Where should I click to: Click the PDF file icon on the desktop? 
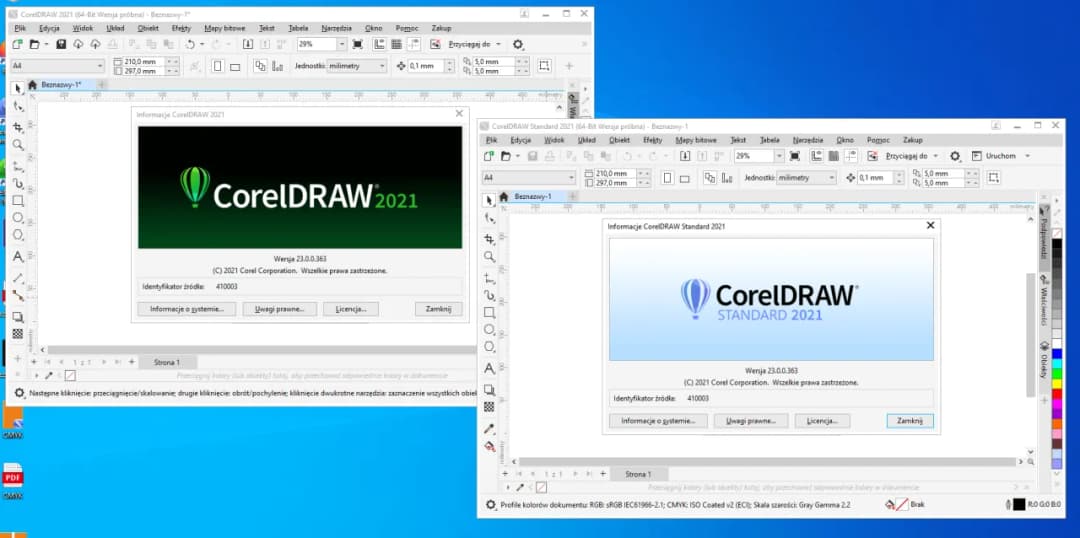point(12,476)
